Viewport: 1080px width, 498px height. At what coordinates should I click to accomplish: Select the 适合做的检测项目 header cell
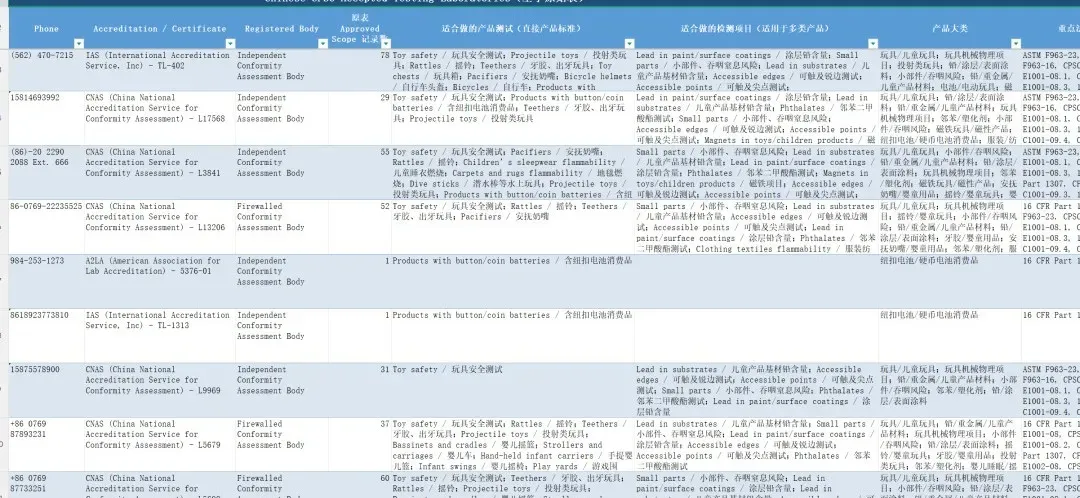tap(756, 28)
